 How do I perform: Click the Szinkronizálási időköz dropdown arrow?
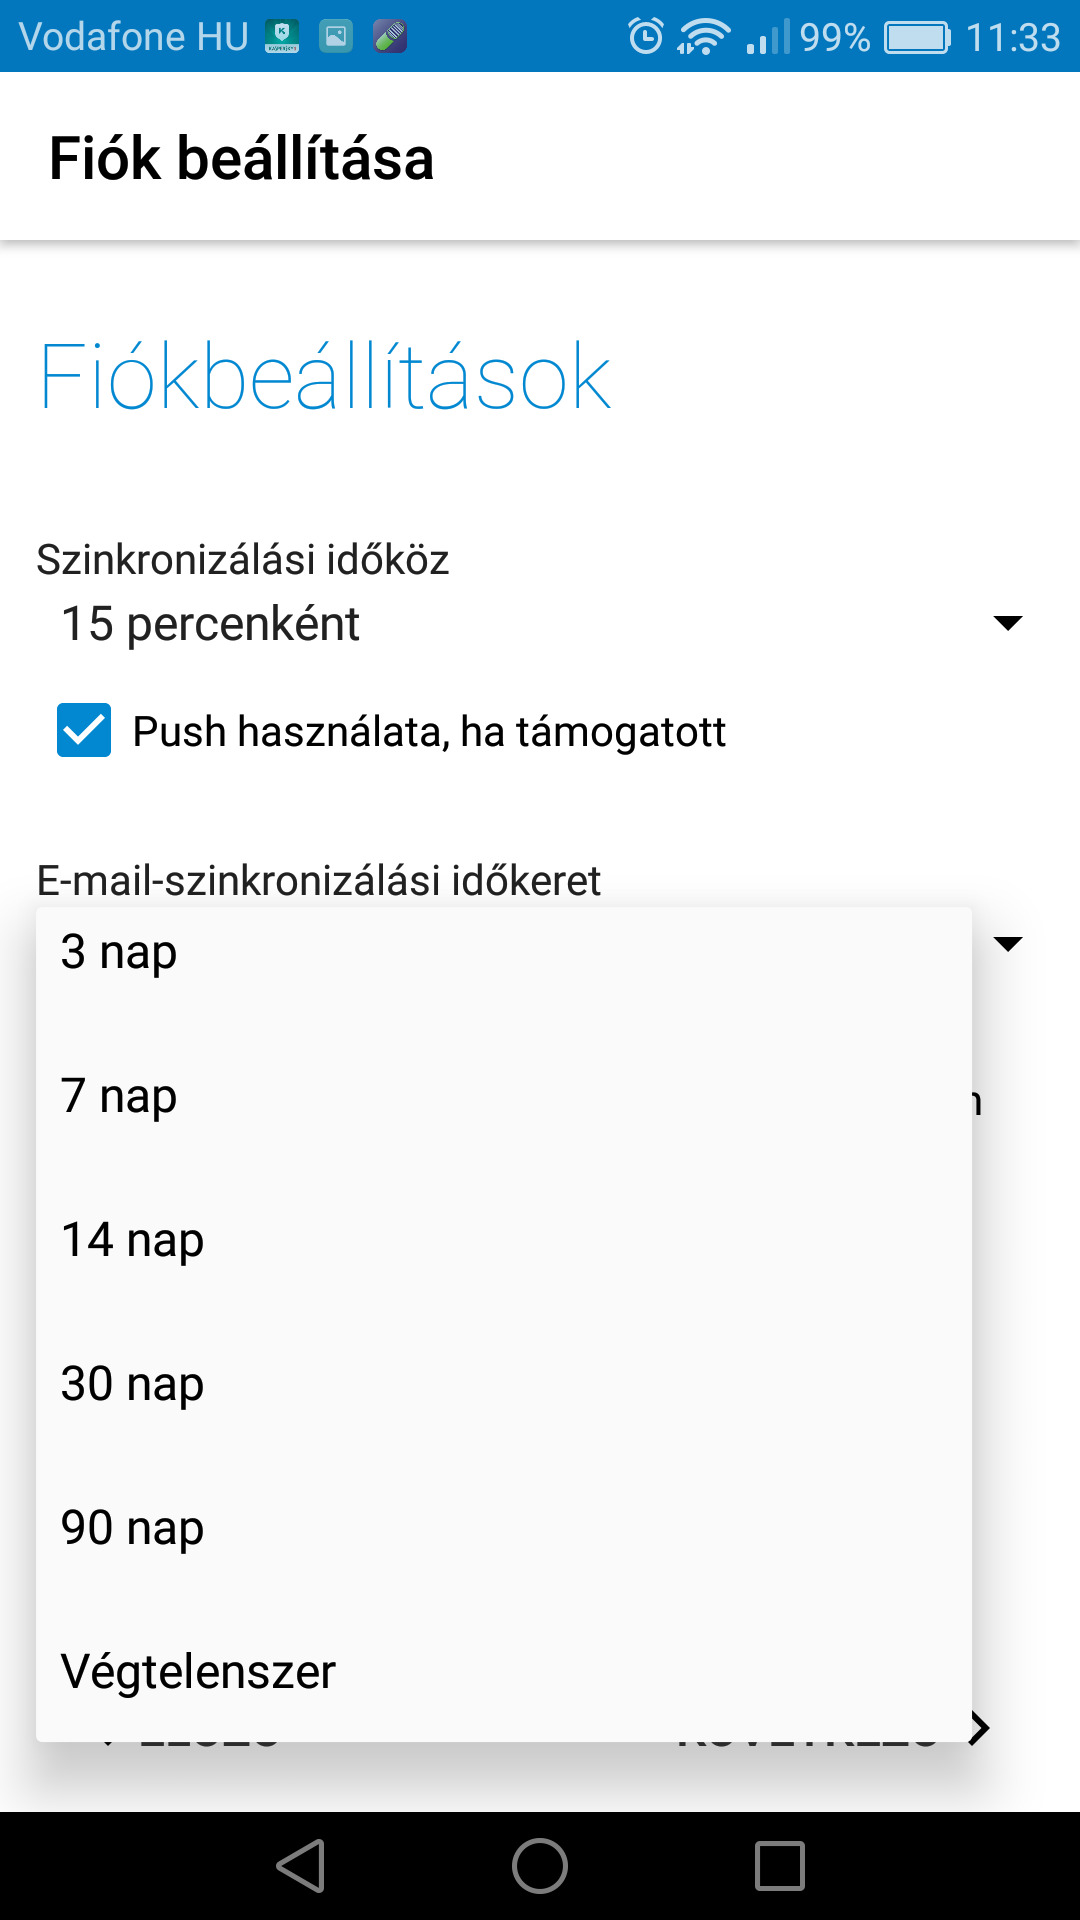pos(1008,624)
